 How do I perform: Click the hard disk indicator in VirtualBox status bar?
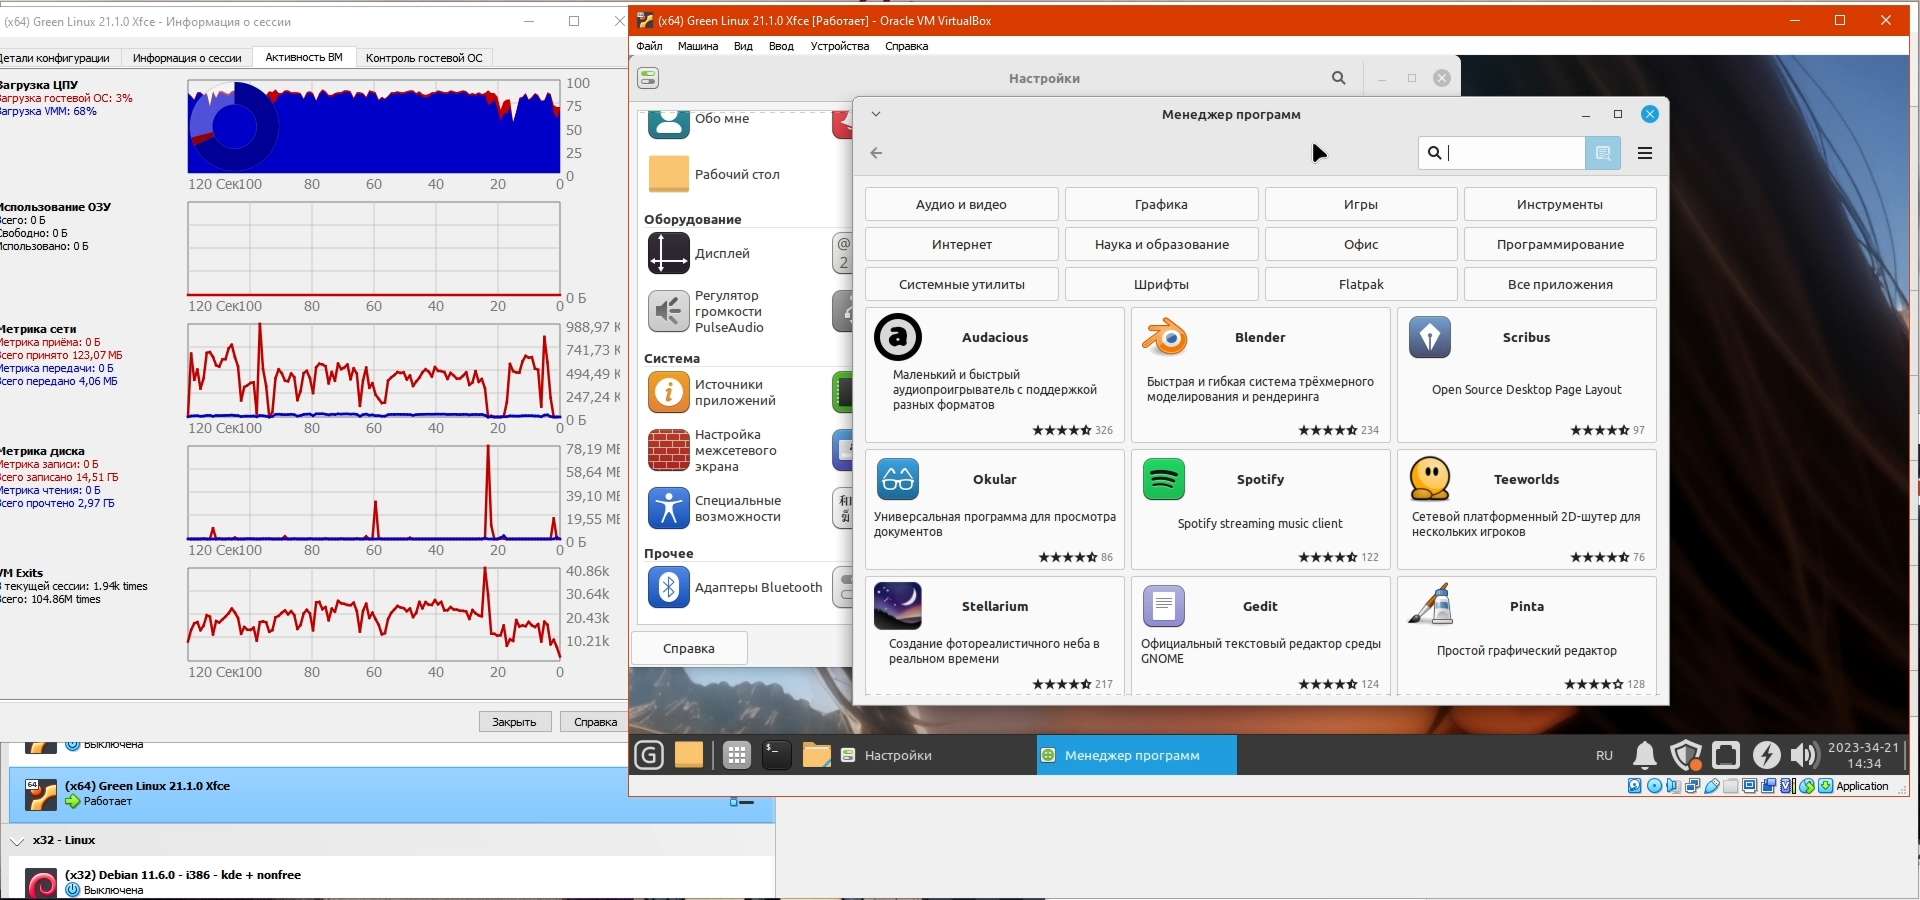(x=1635, y=786)
